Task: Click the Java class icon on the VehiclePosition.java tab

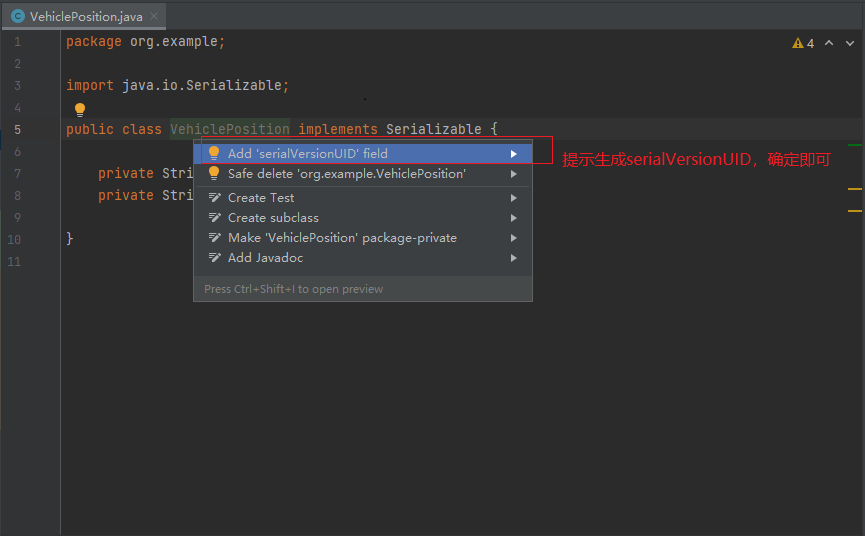Action: click(x=18, y=17)
